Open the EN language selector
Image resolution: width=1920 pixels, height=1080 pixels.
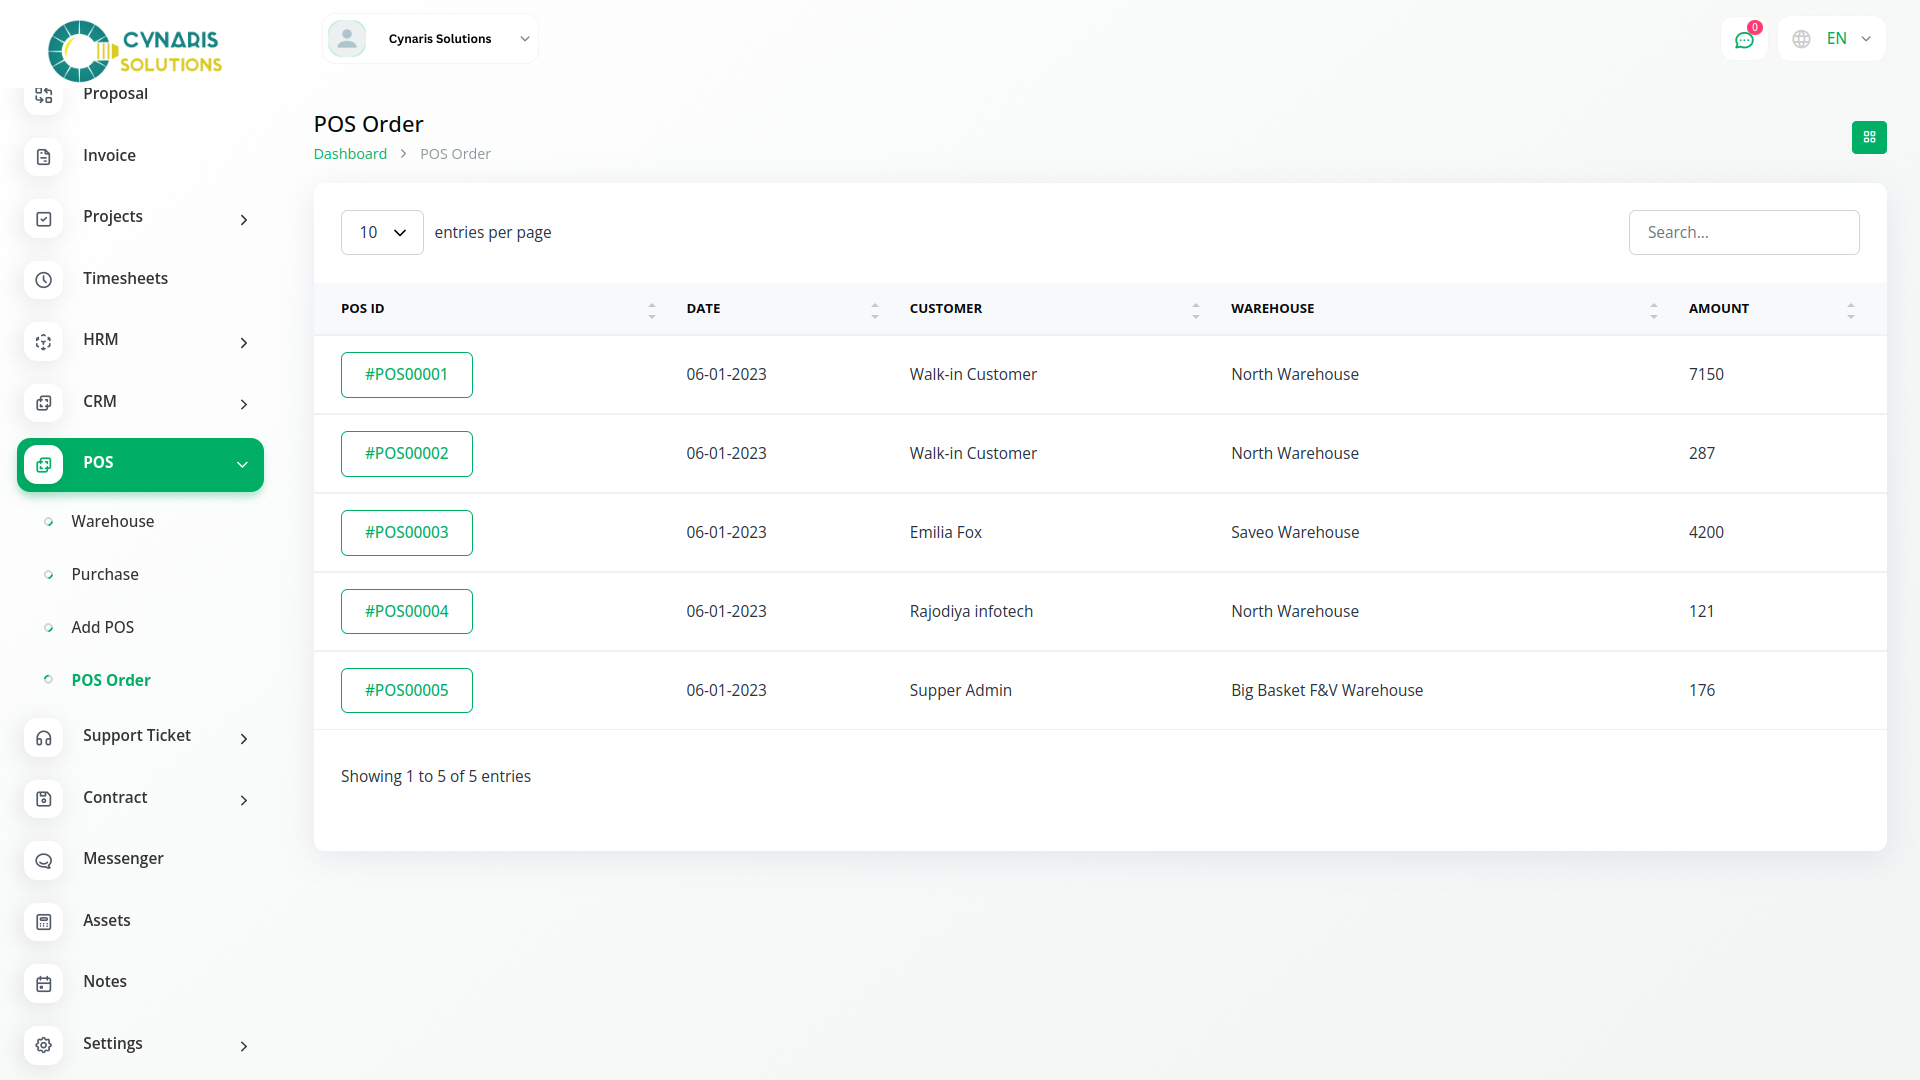(1832, 39)
